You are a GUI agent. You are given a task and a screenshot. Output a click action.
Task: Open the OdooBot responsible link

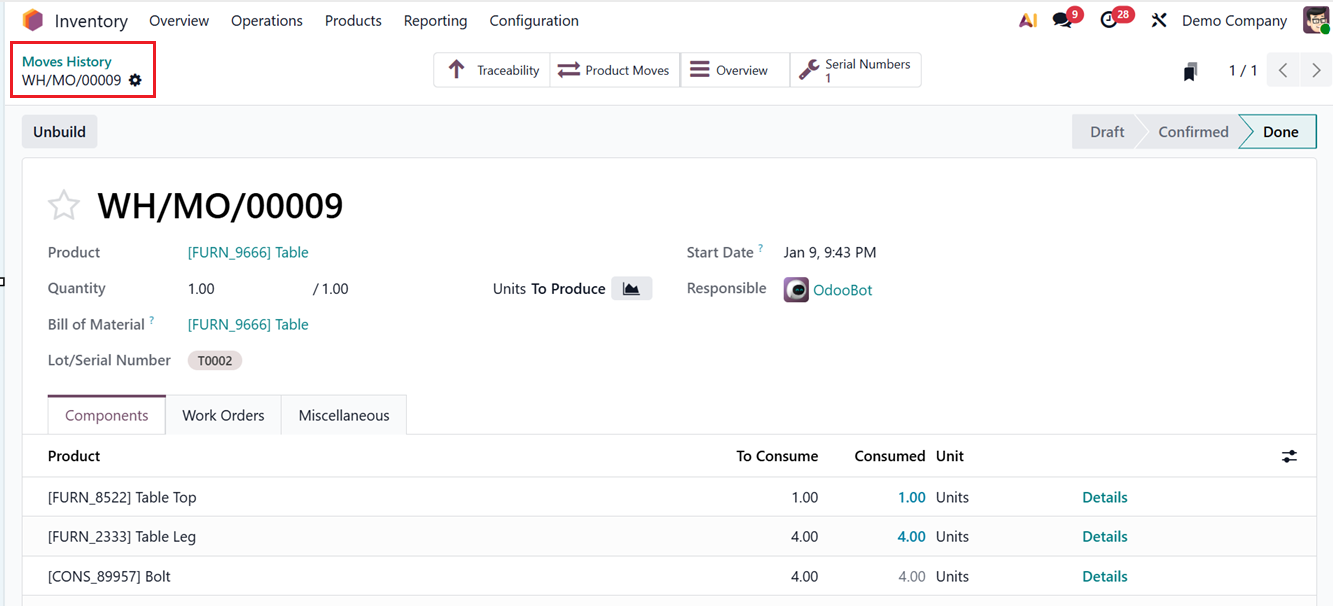point(842,289)
